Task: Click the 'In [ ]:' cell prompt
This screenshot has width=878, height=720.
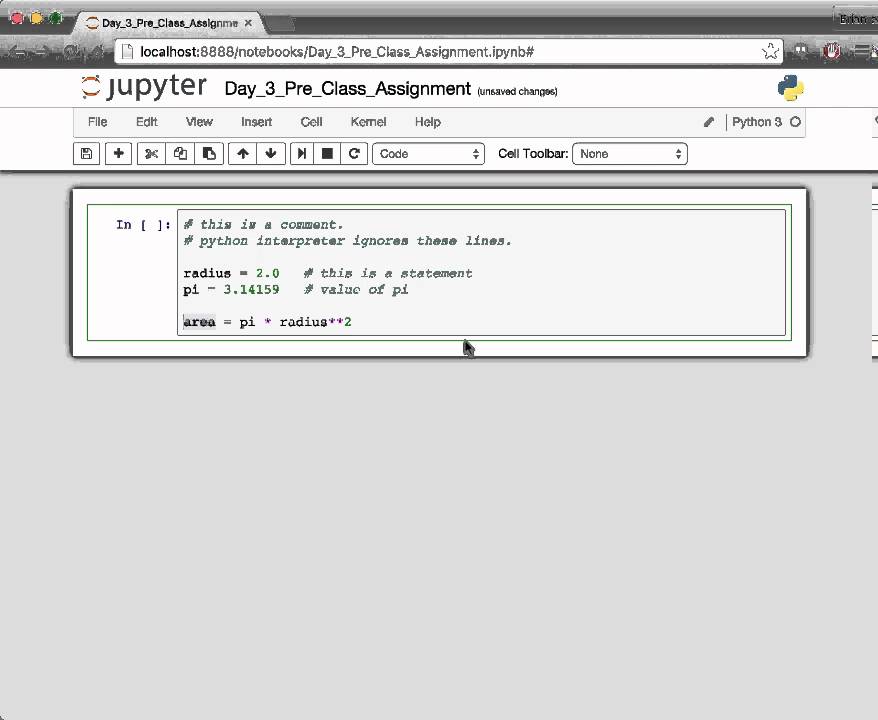Action: pyautogui.click(x=143, y=225)
